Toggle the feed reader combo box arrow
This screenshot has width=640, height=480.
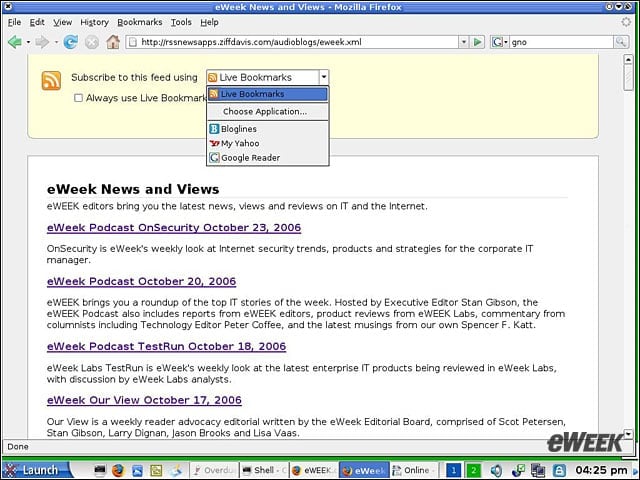[x=324, y=77]
